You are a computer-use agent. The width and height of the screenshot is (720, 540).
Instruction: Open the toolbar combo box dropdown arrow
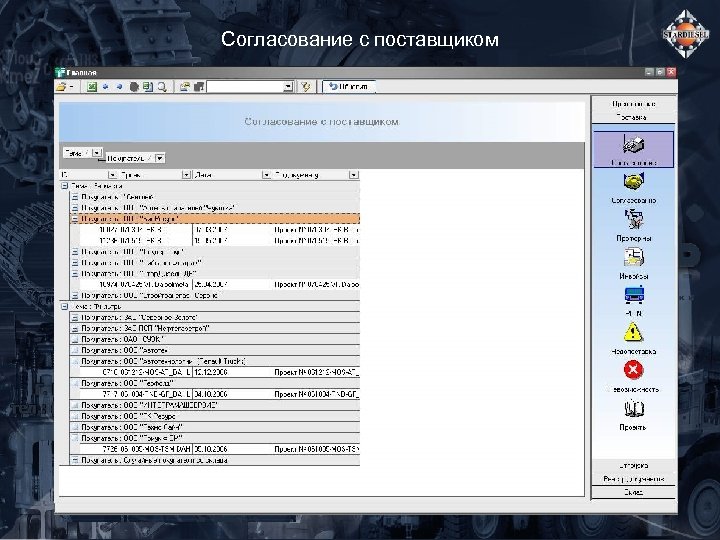pos(288,86)
